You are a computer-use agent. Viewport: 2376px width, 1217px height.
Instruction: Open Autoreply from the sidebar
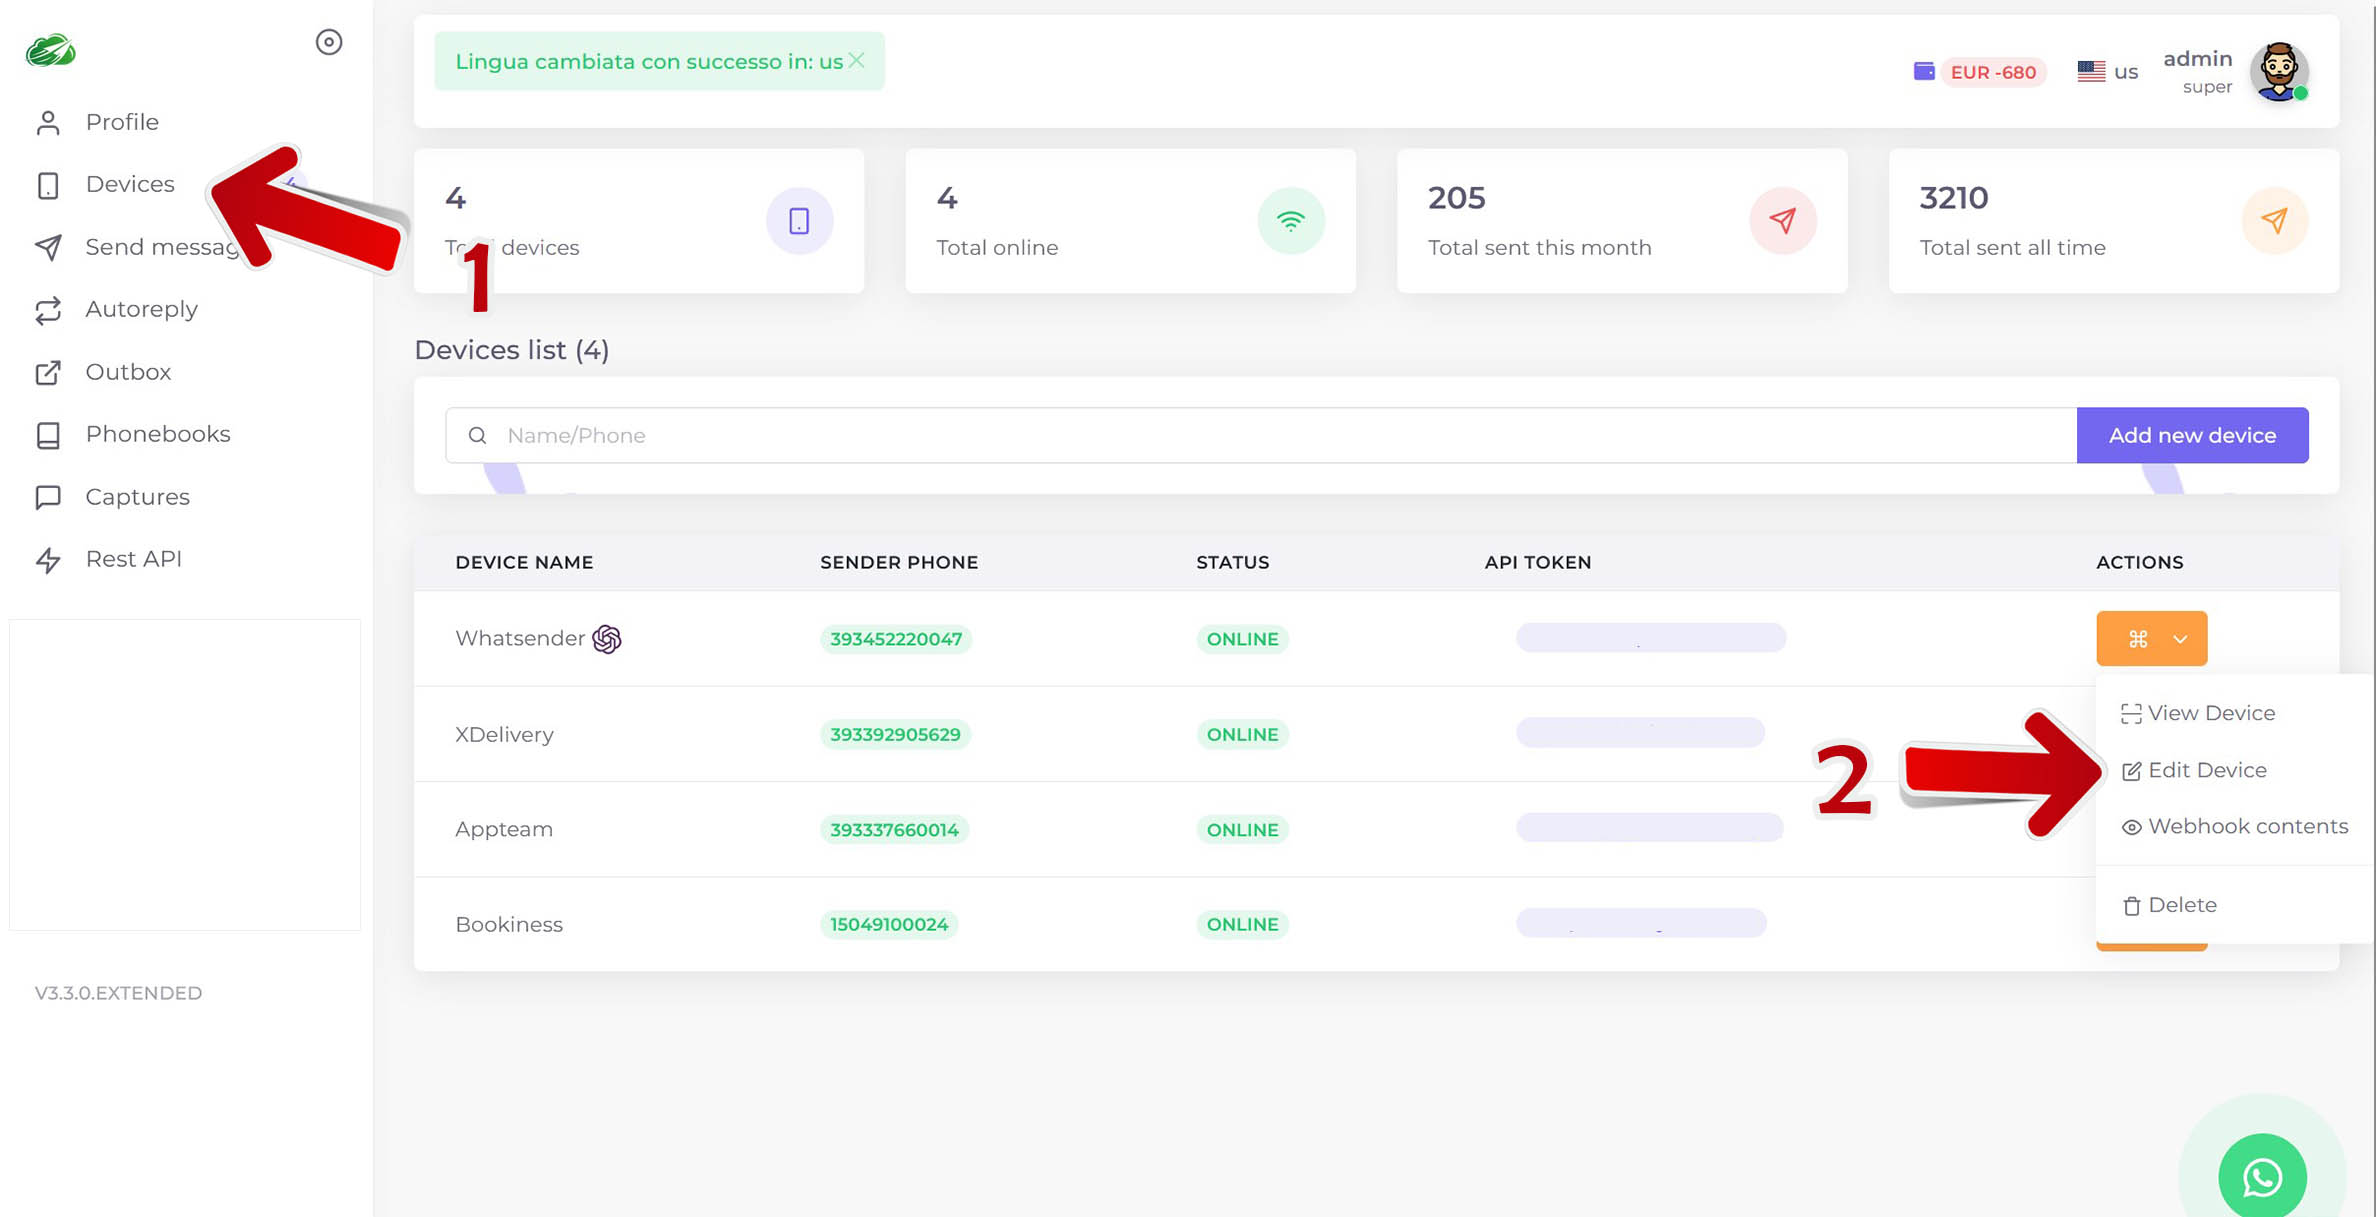pos(141,309)
